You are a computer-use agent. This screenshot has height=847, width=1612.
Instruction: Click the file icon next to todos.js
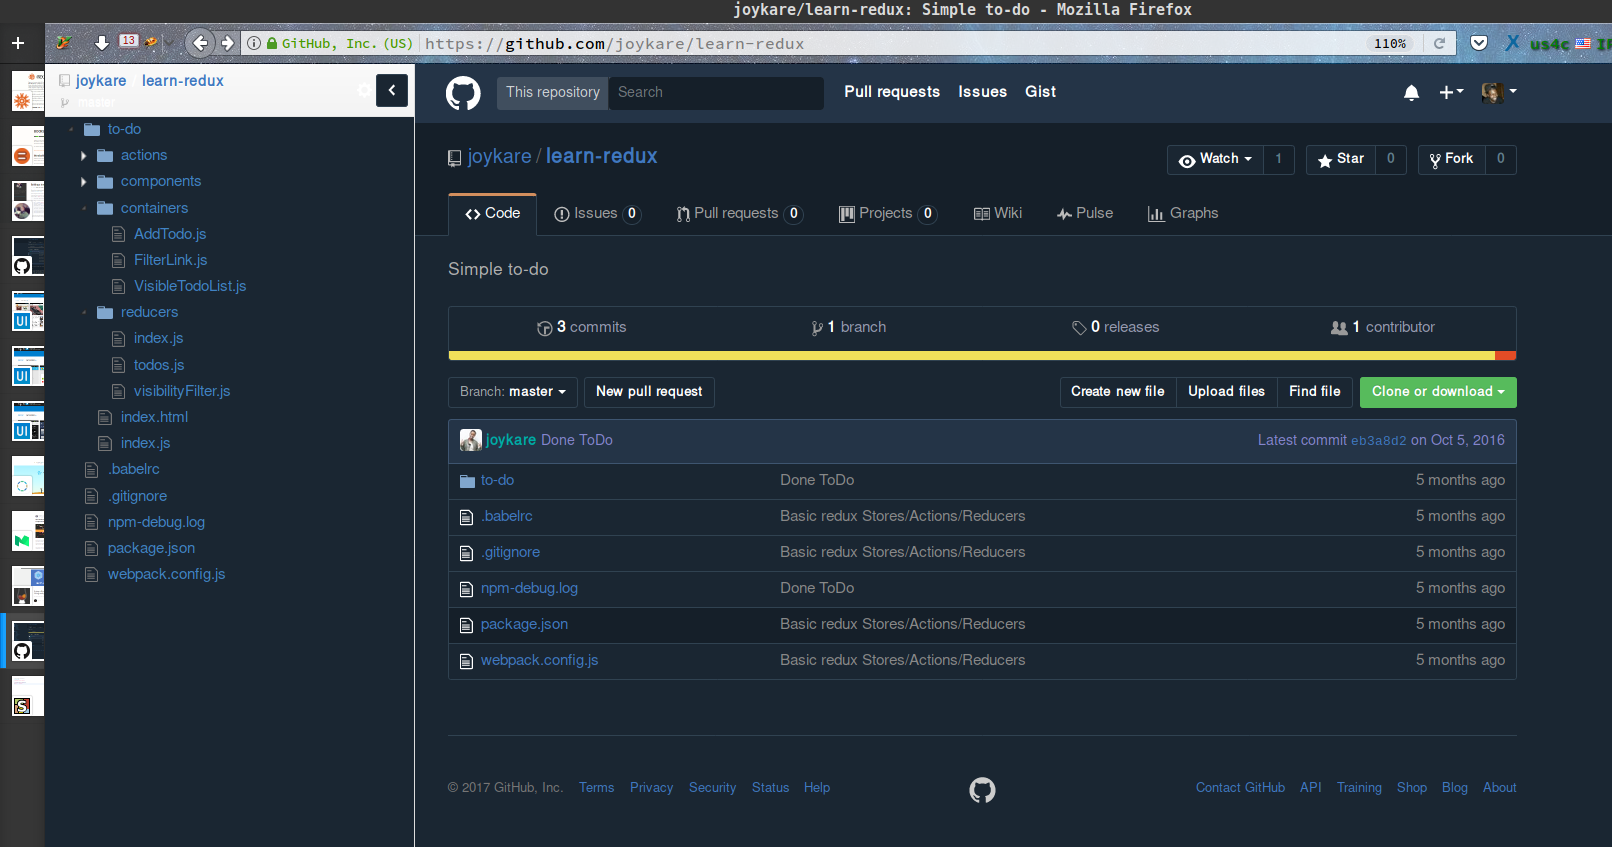(118, 365)
